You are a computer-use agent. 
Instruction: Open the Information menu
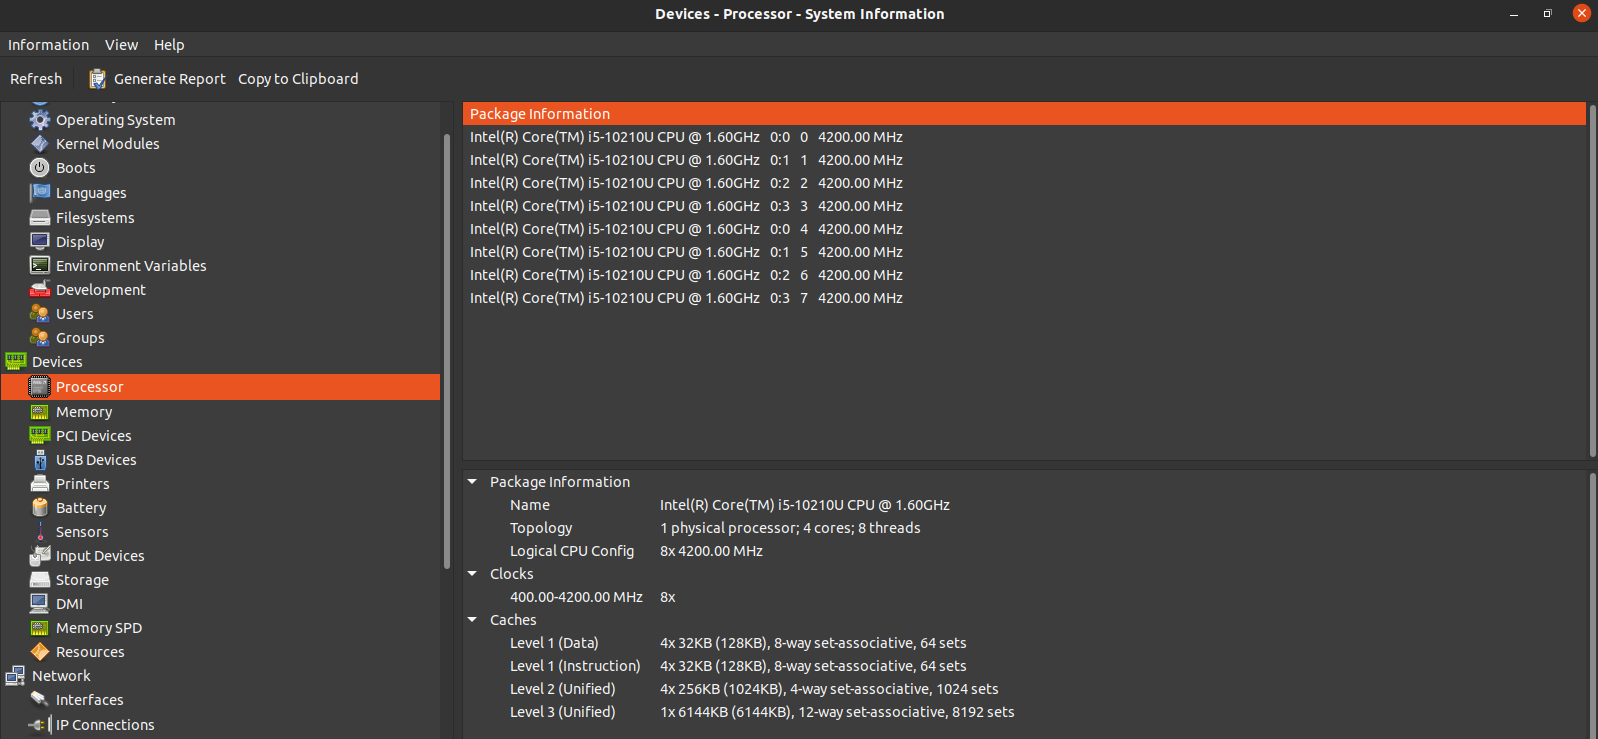pyautogui.click(x=48, y=45)
